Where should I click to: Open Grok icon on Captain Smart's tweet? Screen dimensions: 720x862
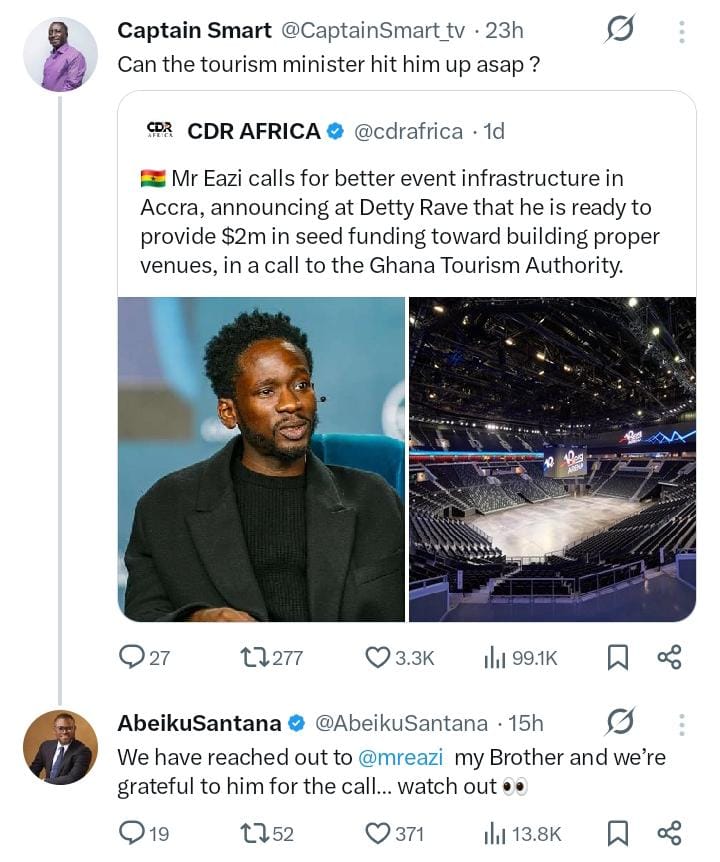[620, 31]
